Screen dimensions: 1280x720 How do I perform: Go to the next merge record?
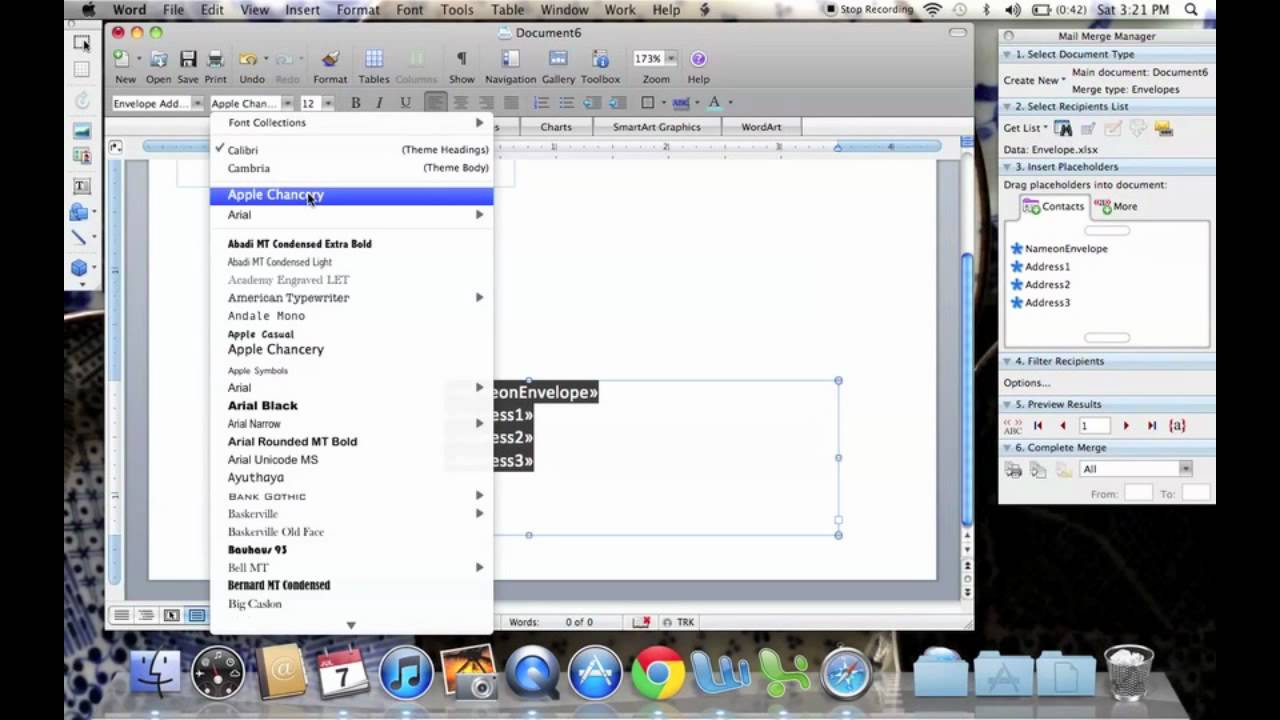pos(1126,426)
